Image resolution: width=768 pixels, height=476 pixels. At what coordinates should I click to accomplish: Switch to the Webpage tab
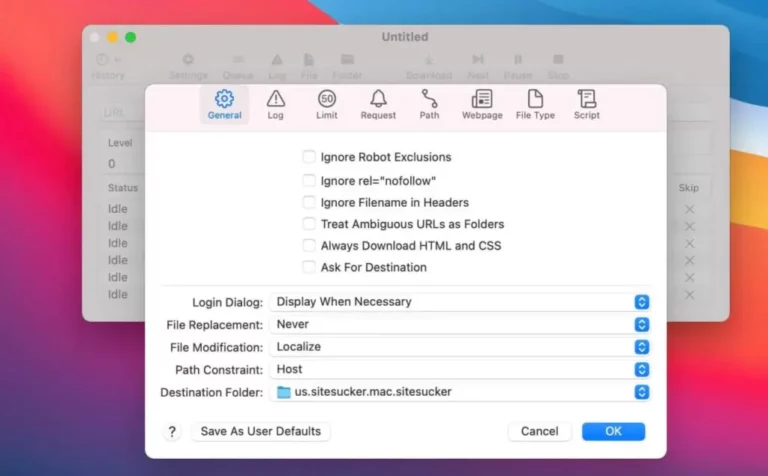(x=482, y=105)
